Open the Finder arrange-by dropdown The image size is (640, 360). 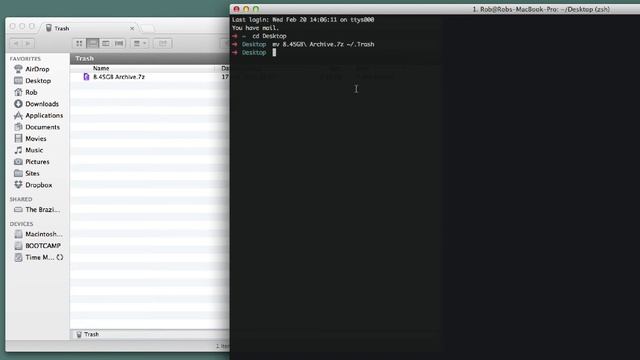click(140, 43)
